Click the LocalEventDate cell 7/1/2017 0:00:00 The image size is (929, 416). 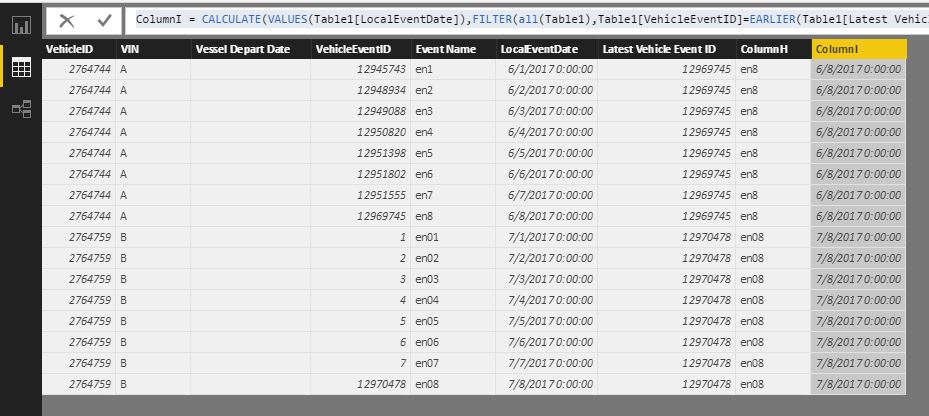point(547,237)
